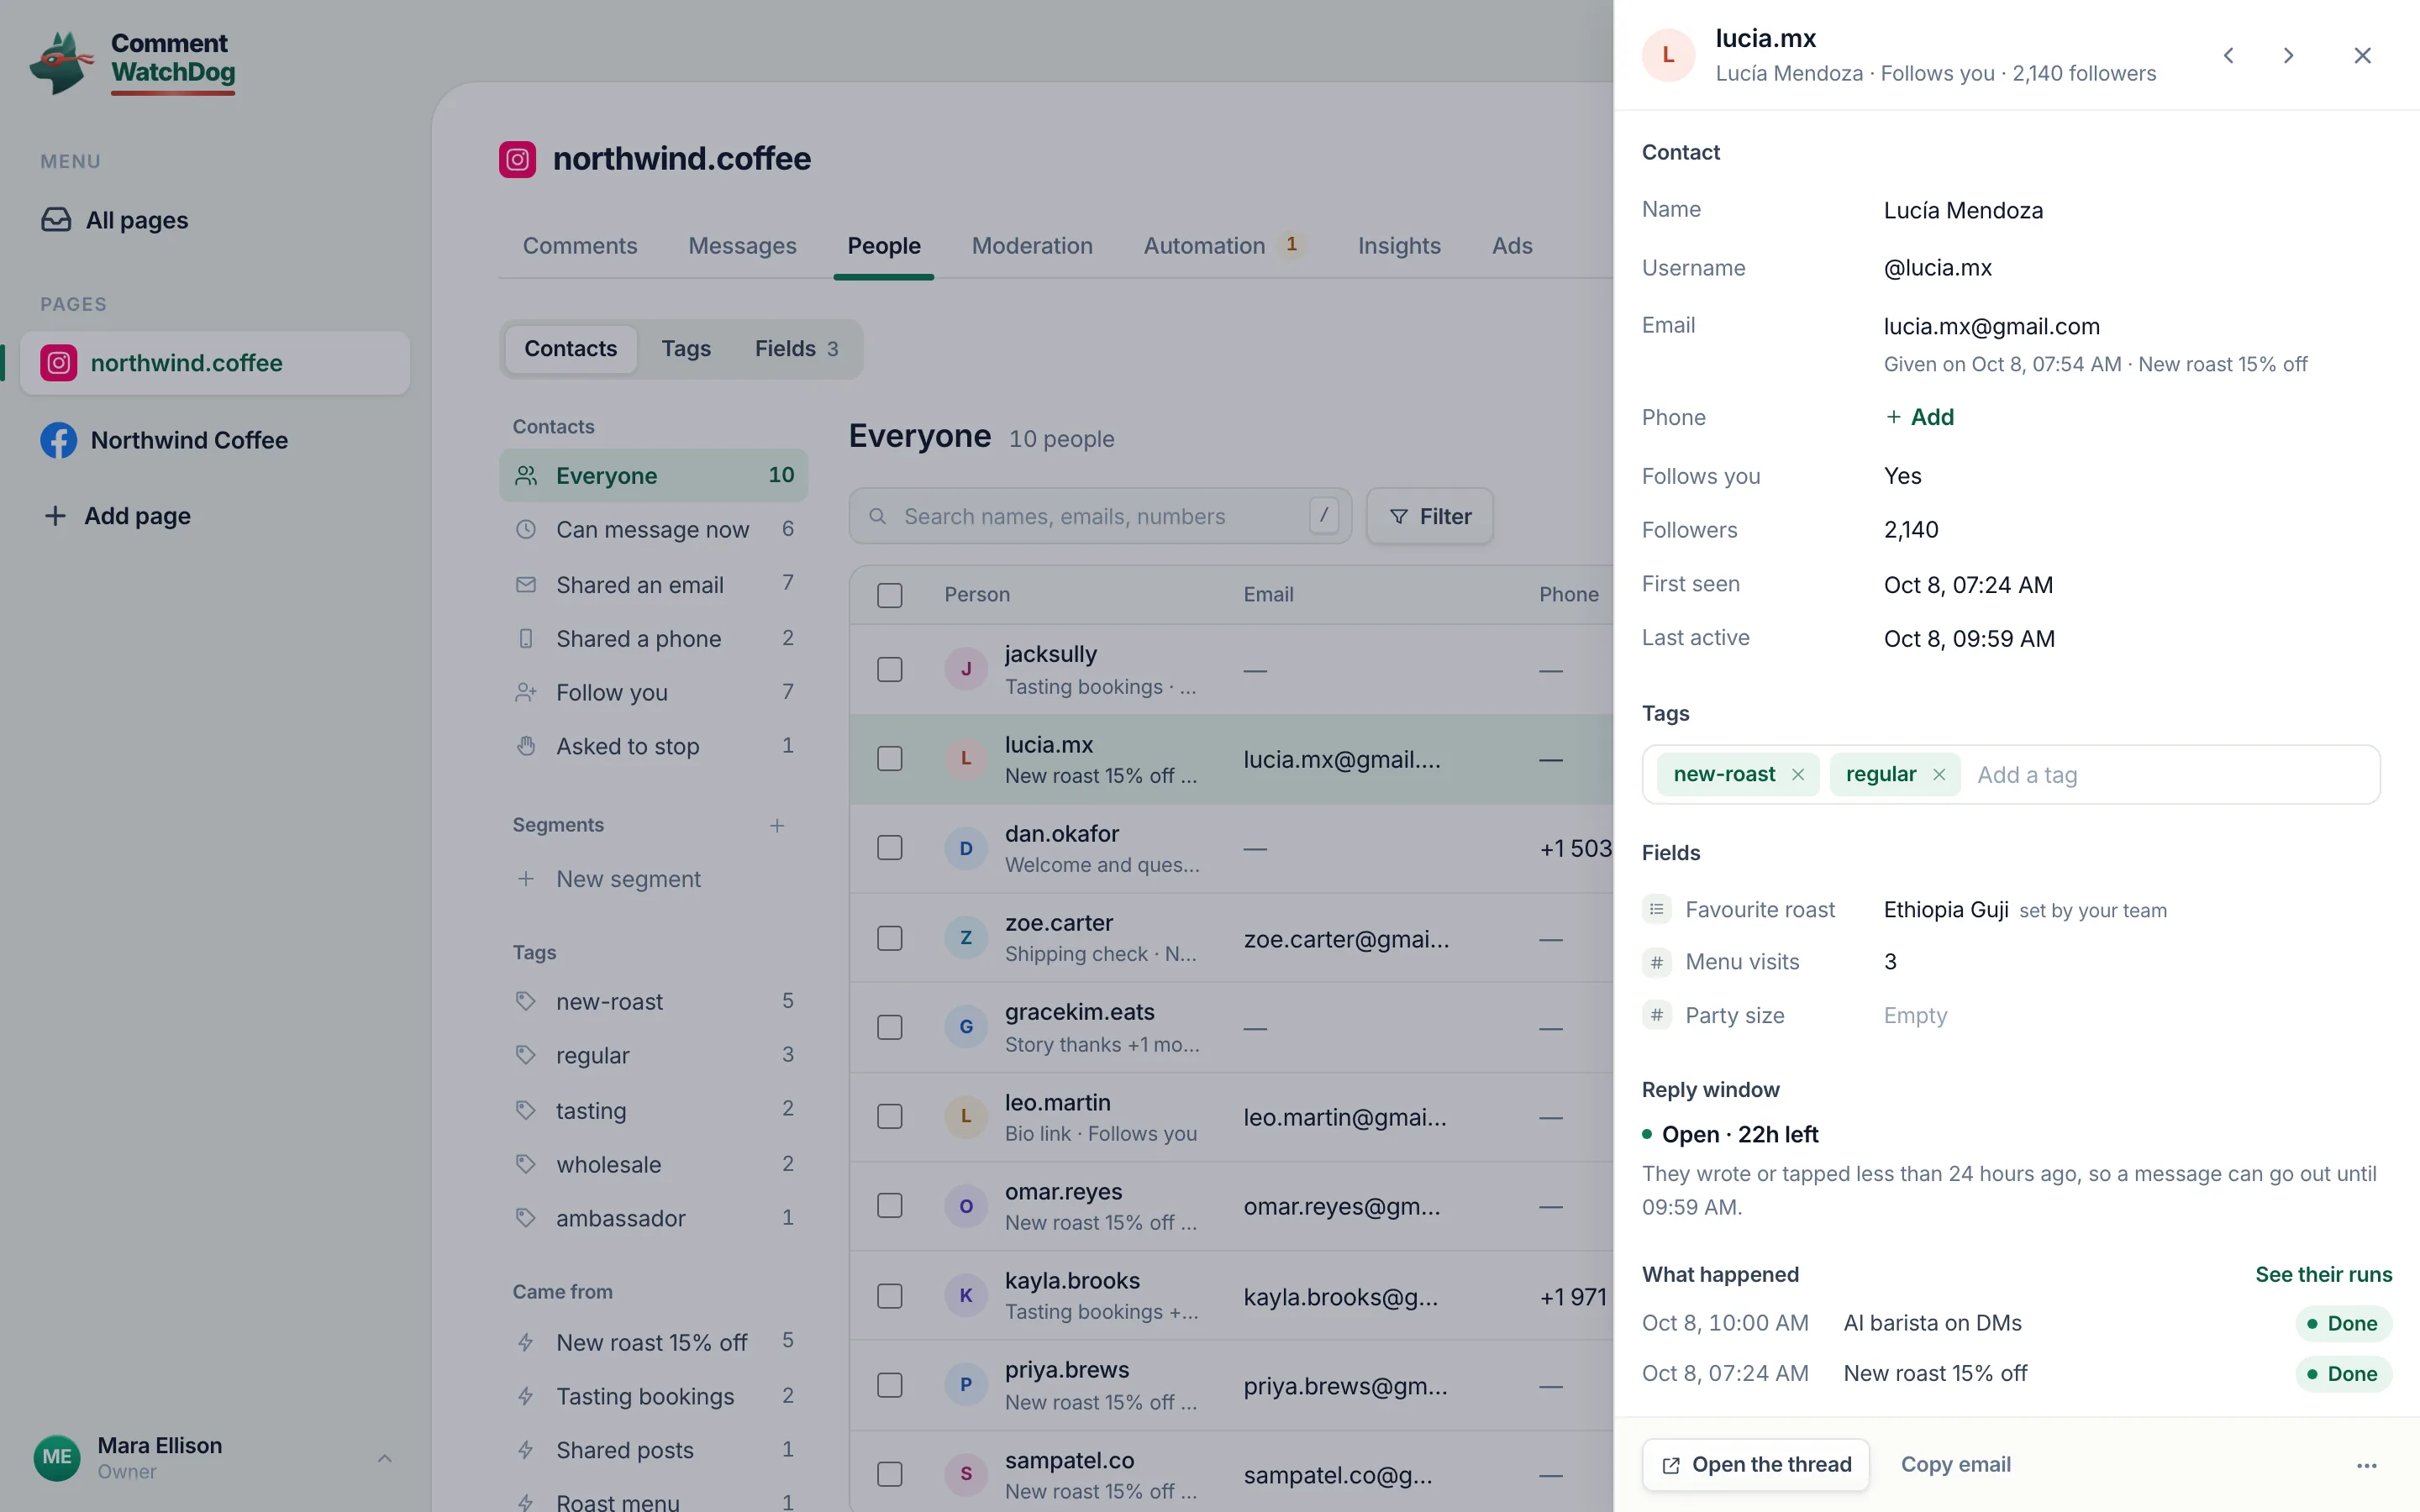The height and width of the screenshot is (1512, 2420).
Task: Go to next contact in panel
Action: coord(2288,55)
